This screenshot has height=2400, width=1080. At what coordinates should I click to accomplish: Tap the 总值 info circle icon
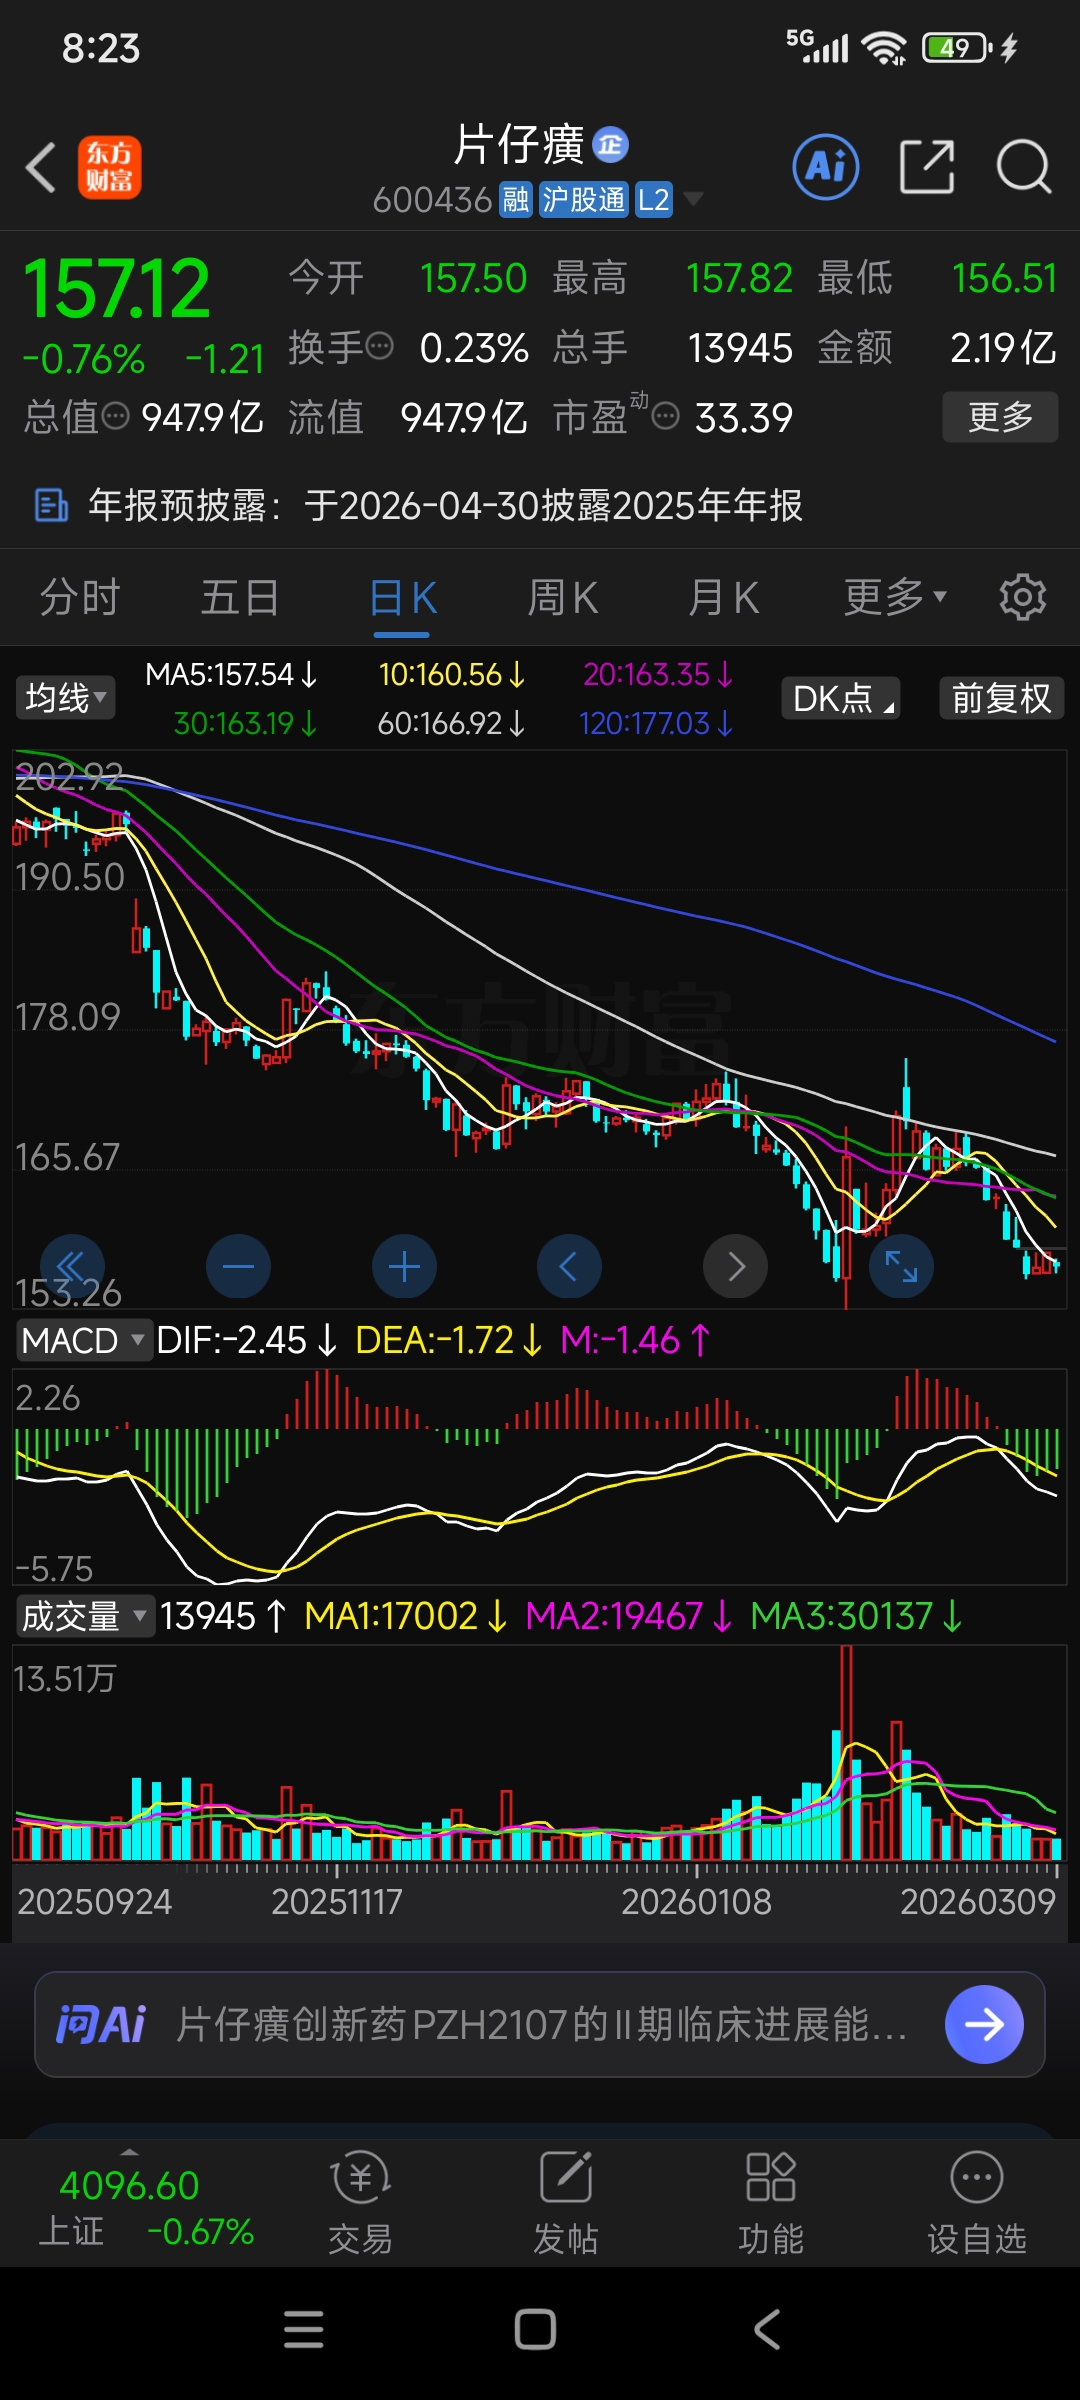click(x=116, y=415)
